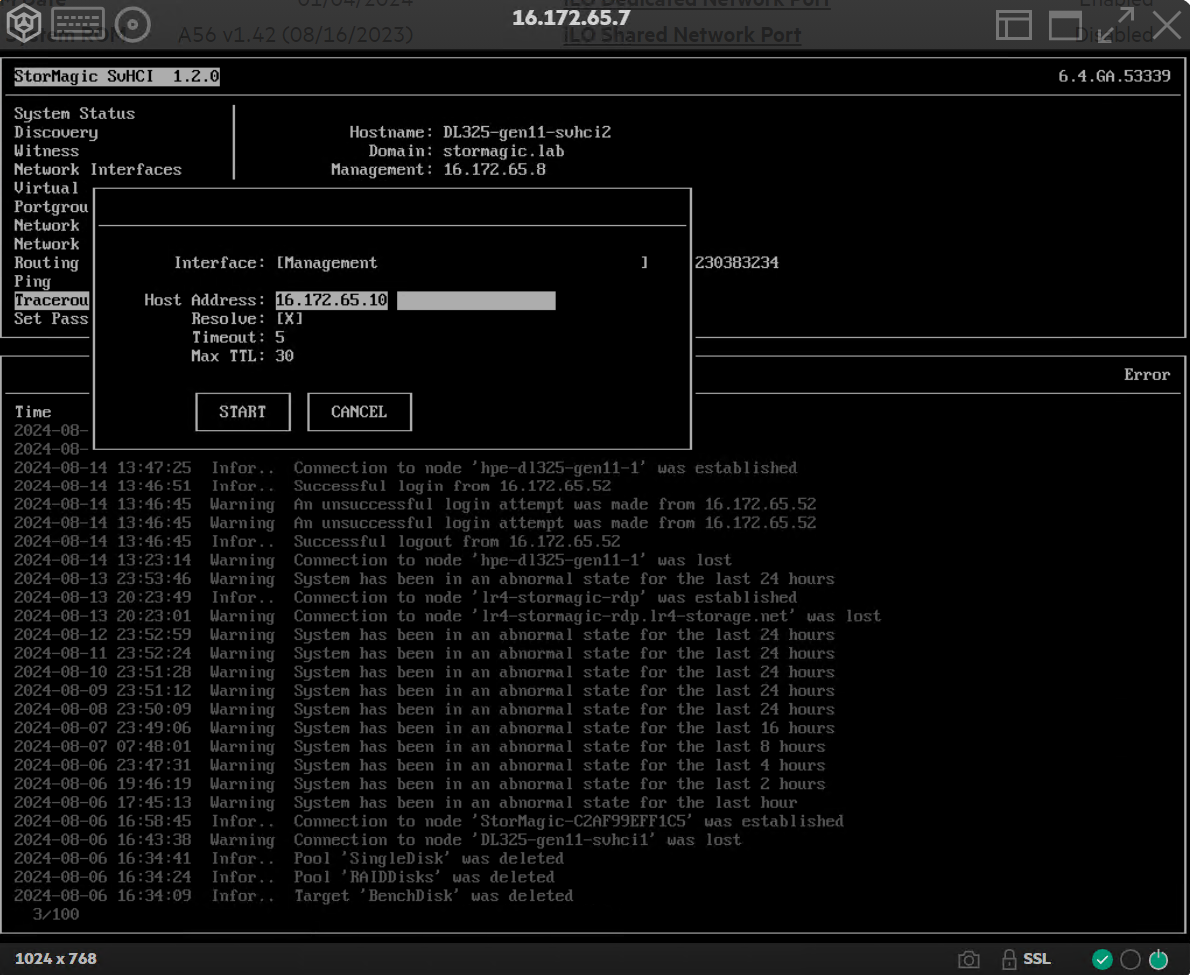1190x975 pixels.
Task: Click the Error column header
Action: [1147, 375]
